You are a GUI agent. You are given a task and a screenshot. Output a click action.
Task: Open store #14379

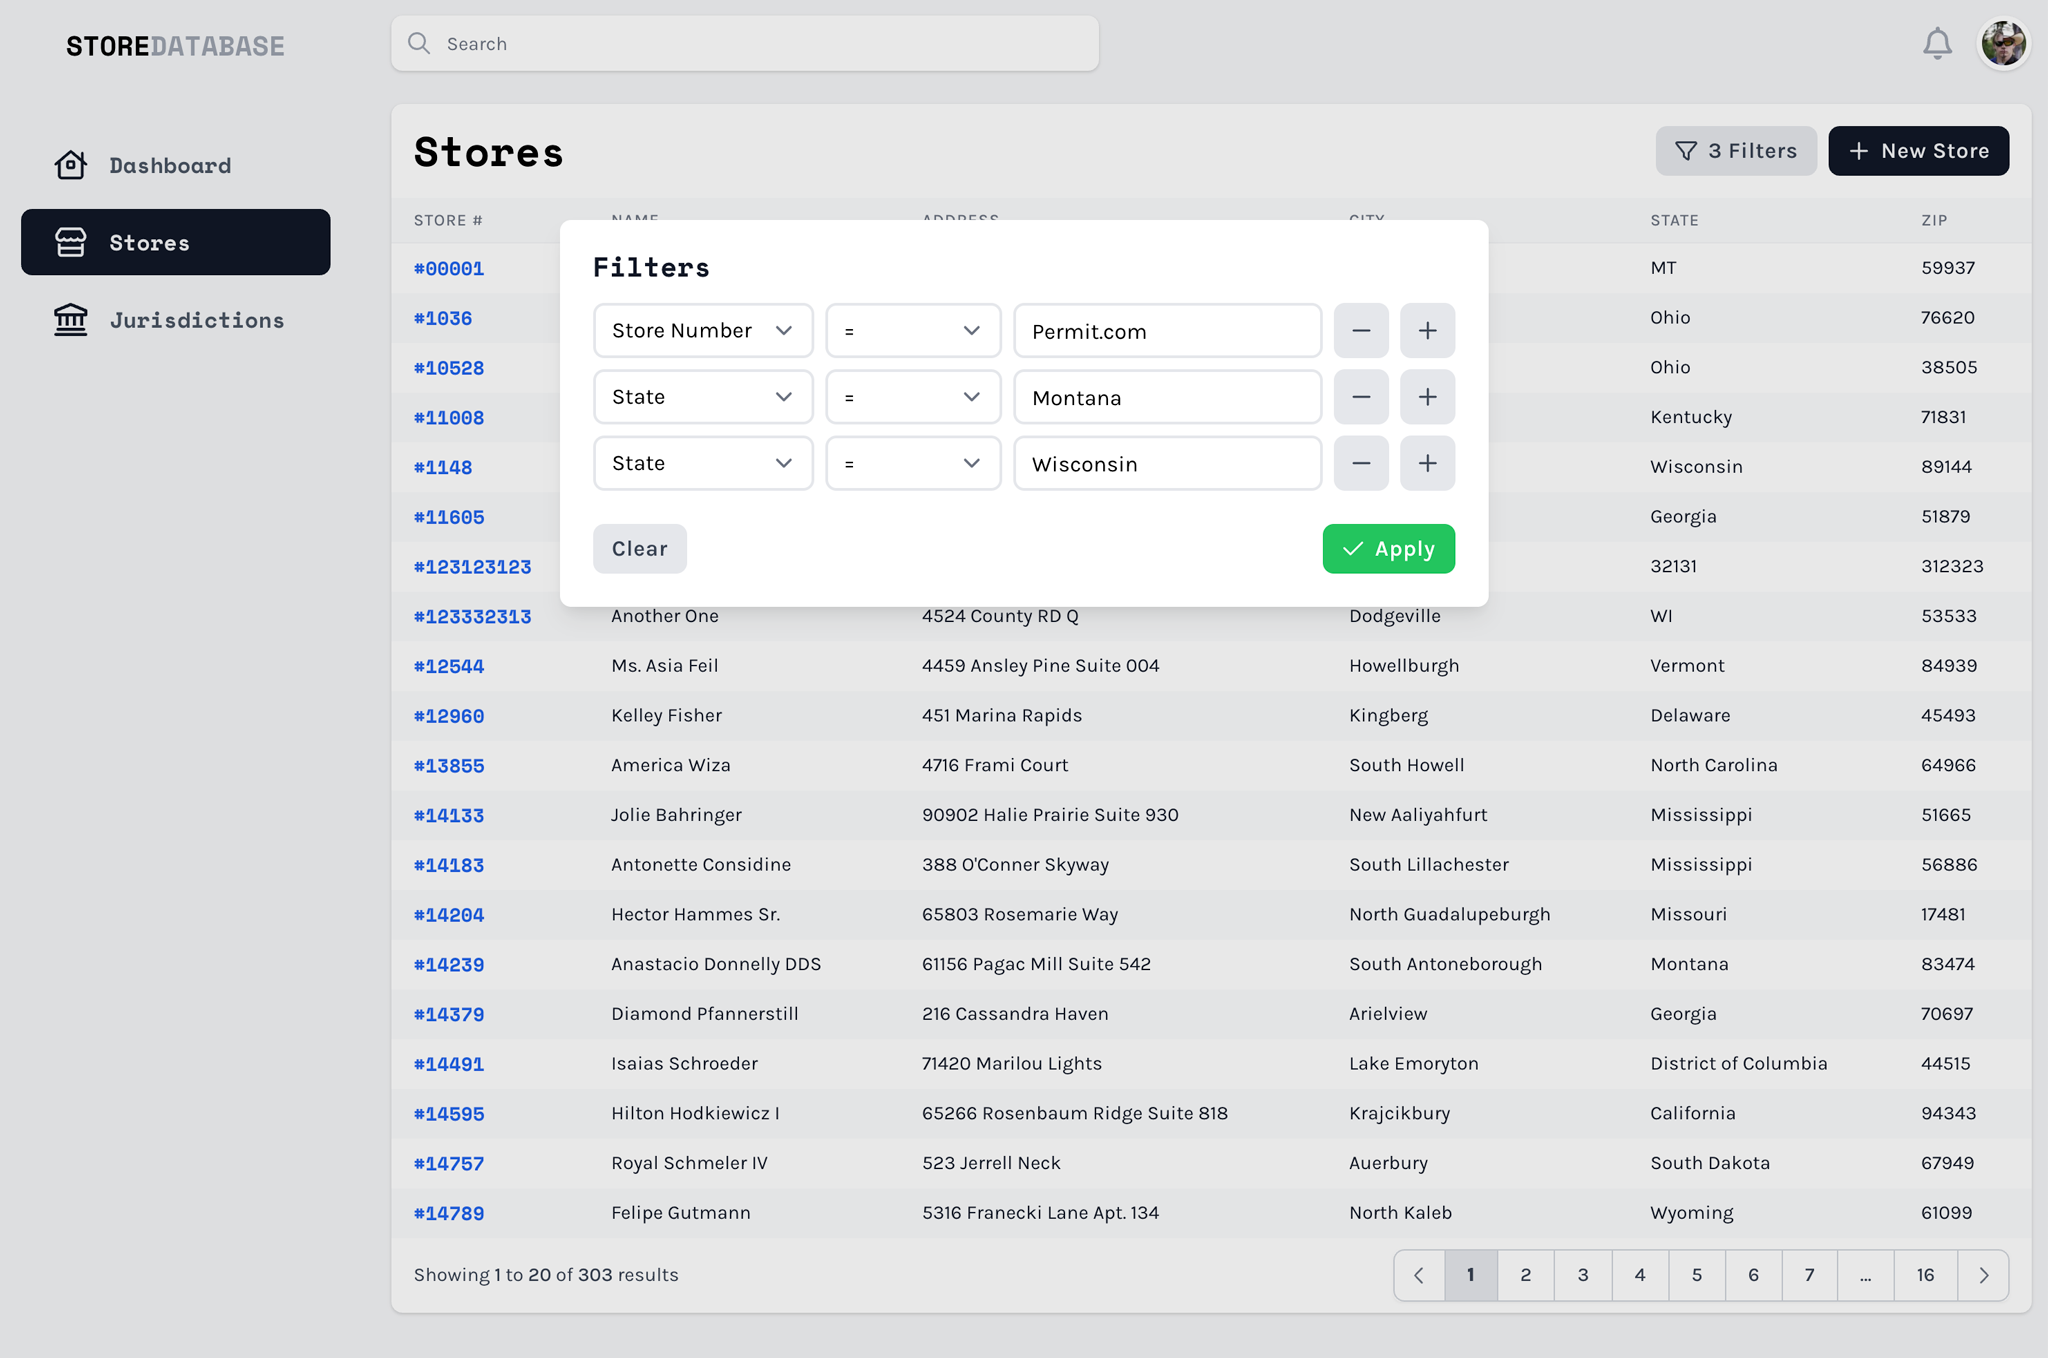tap(449, 1015)
